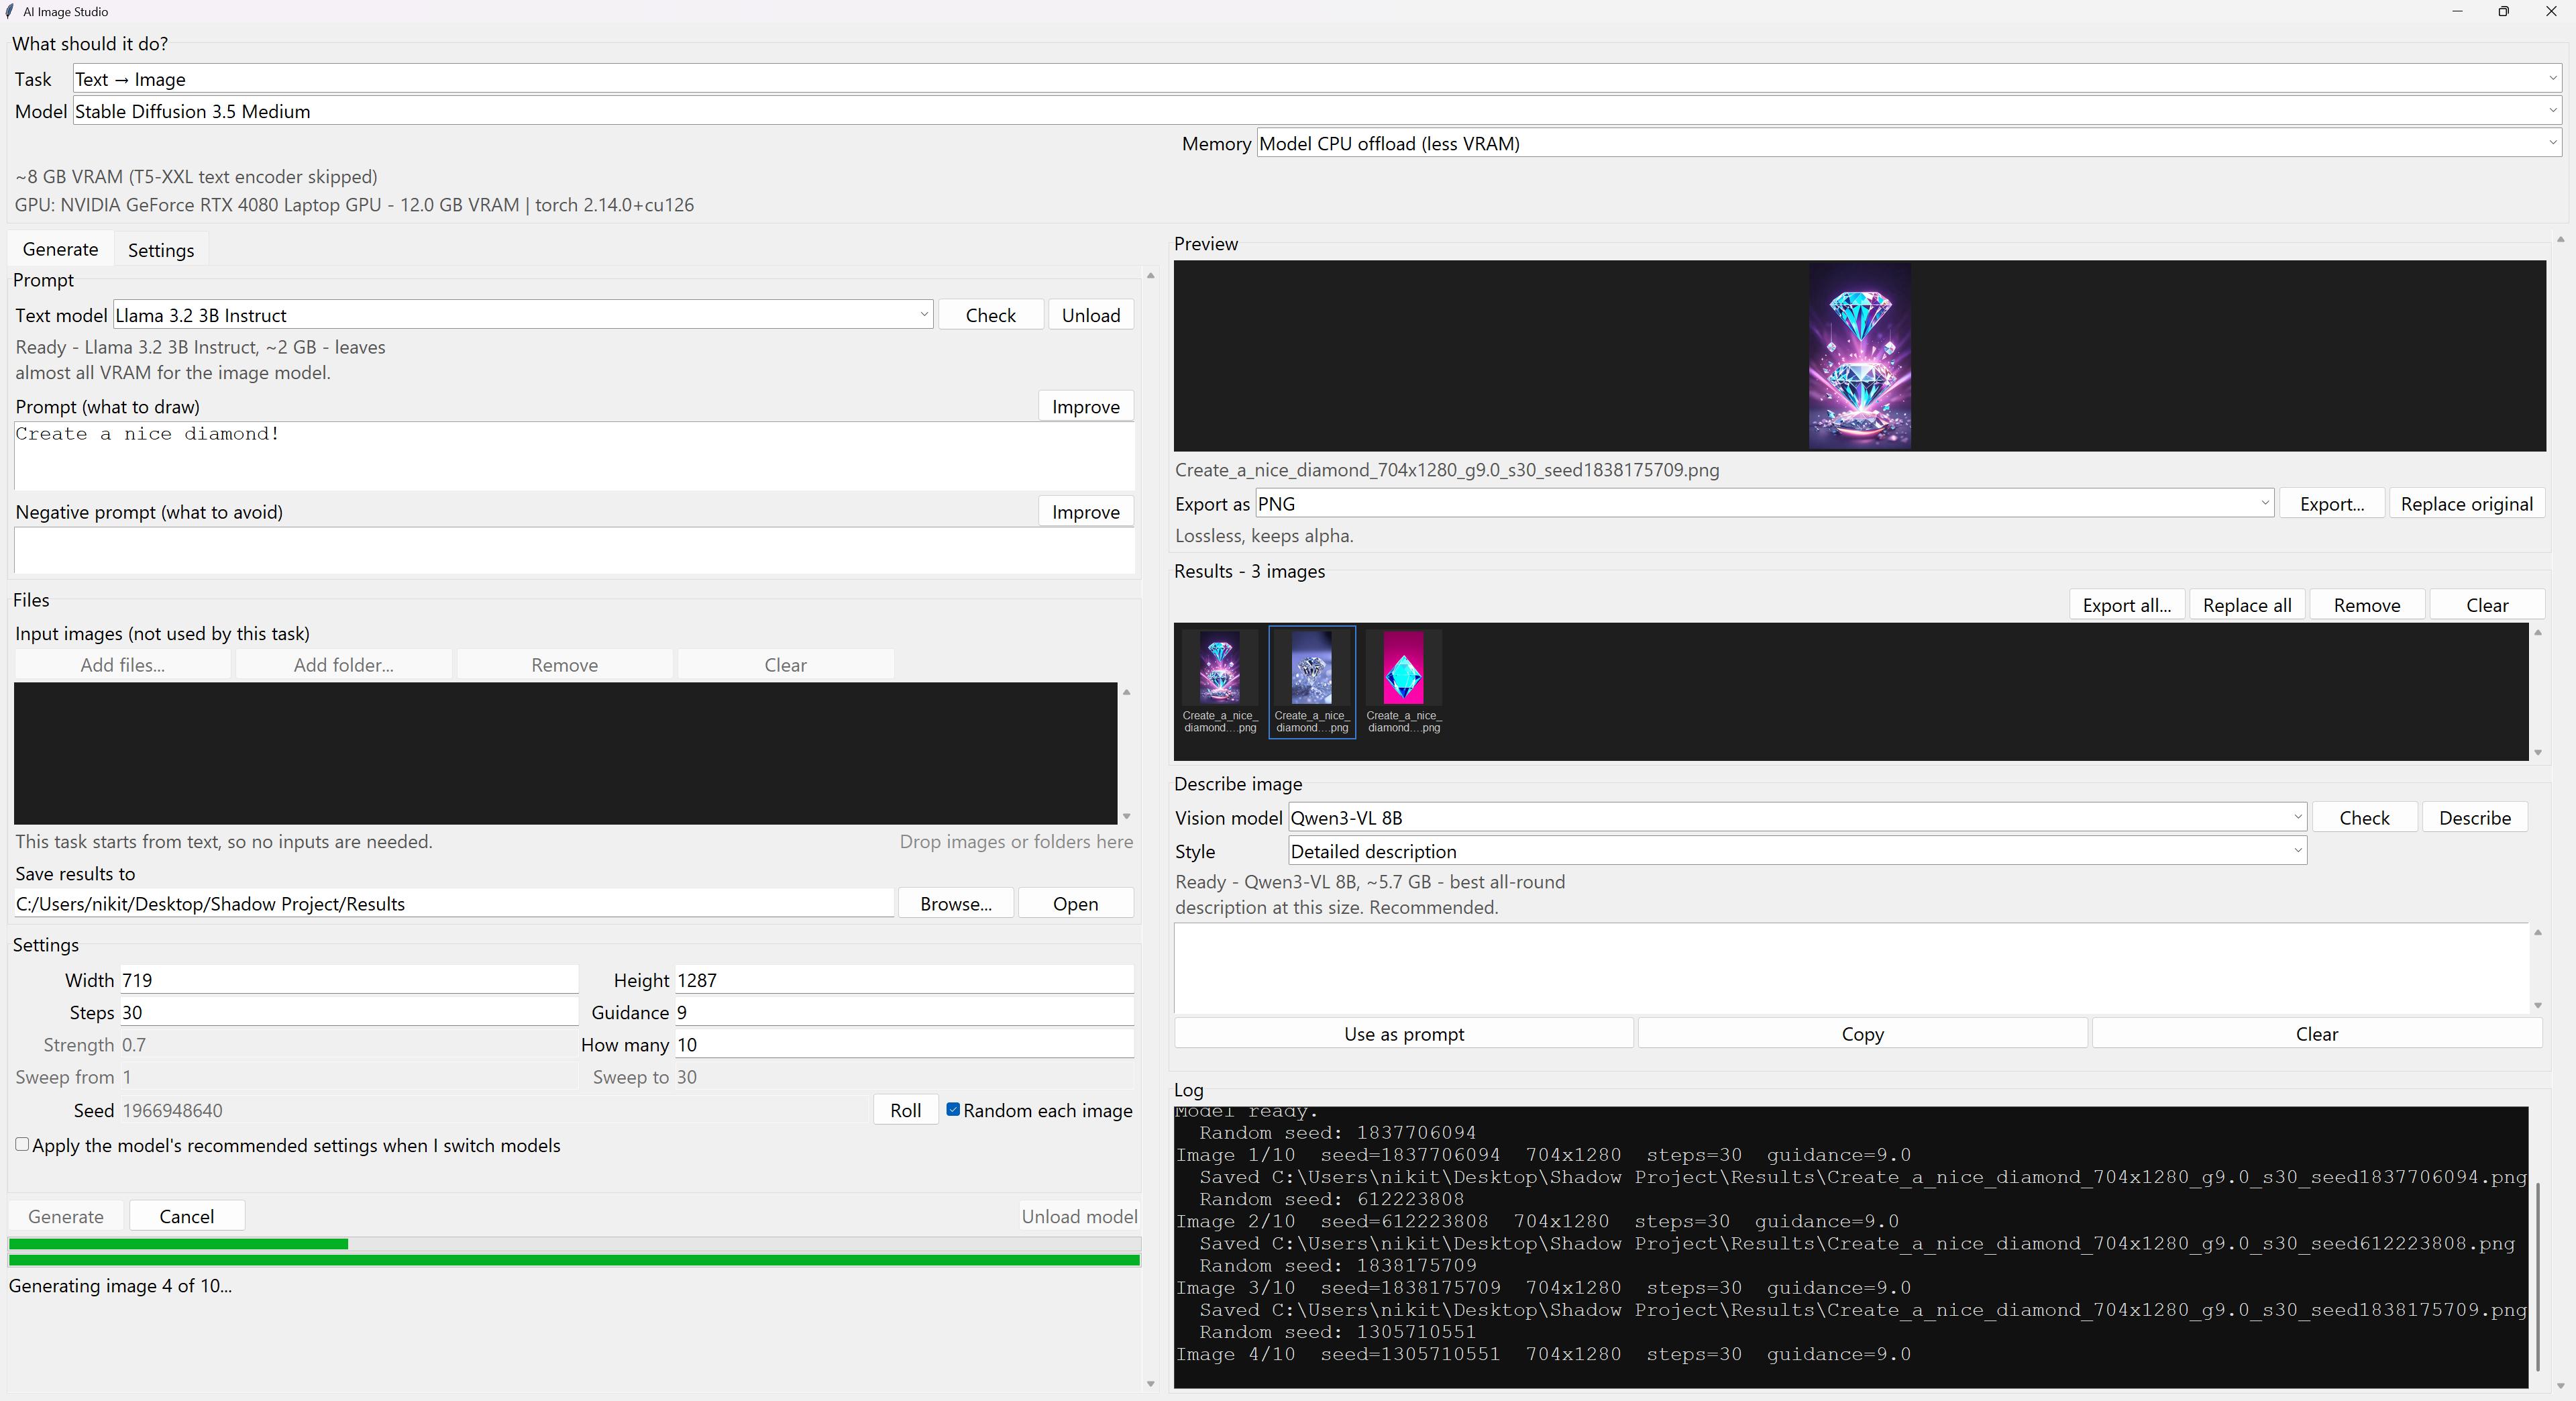The width and height of the screenshot is (2576, 1401).
Task: Select the first purple diamond result thumbnail
Action: point(1219,681)
